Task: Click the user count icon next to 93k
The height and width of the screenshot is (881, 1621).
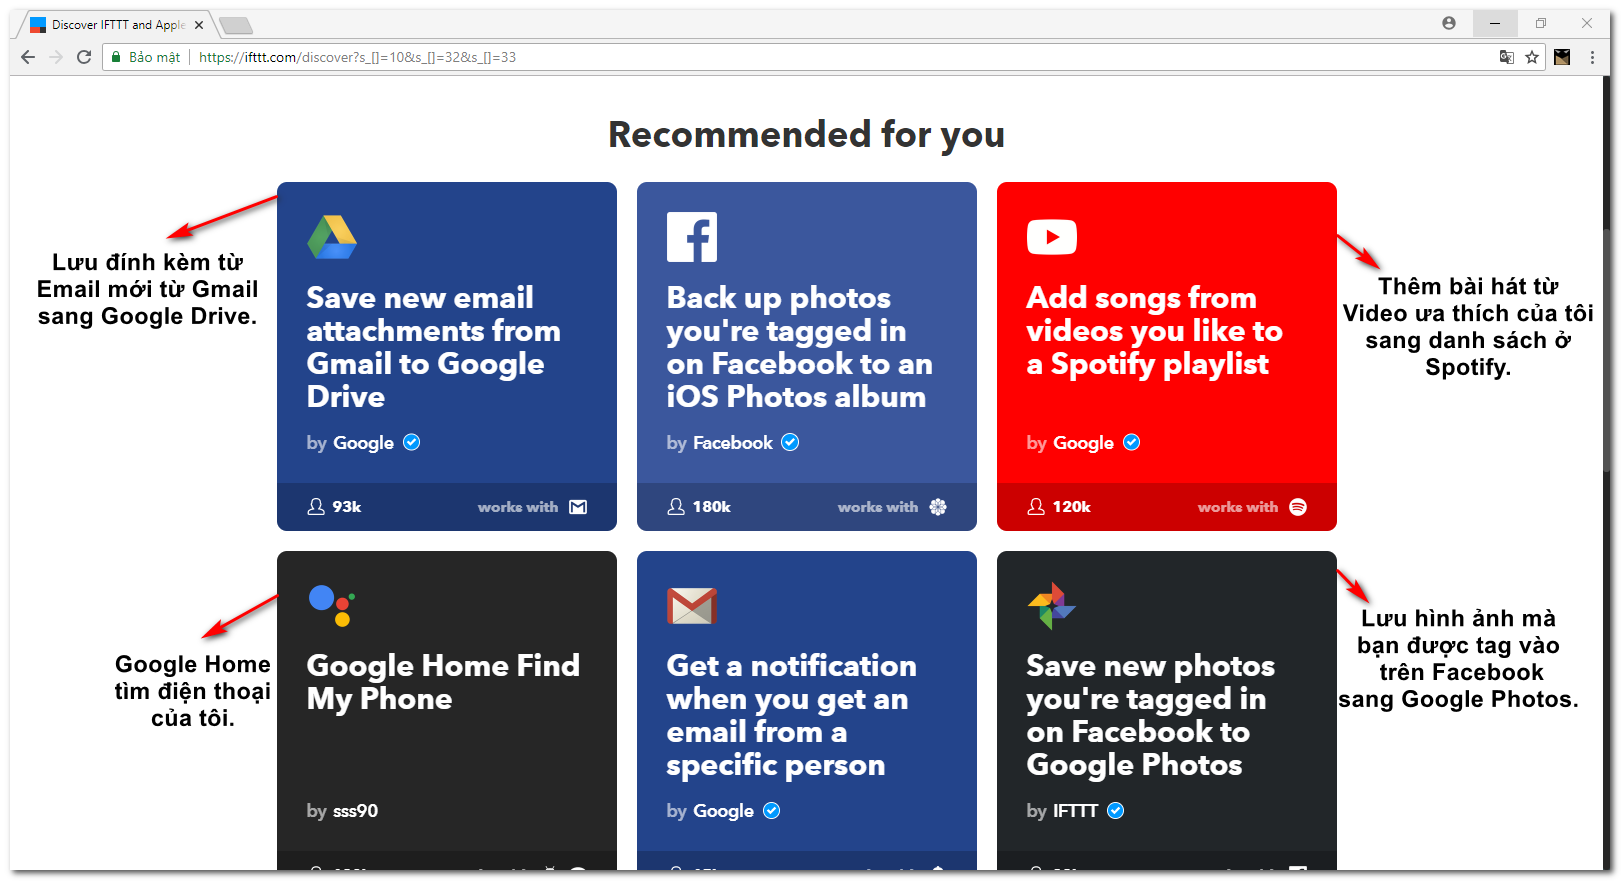Action: coord(316,507)
